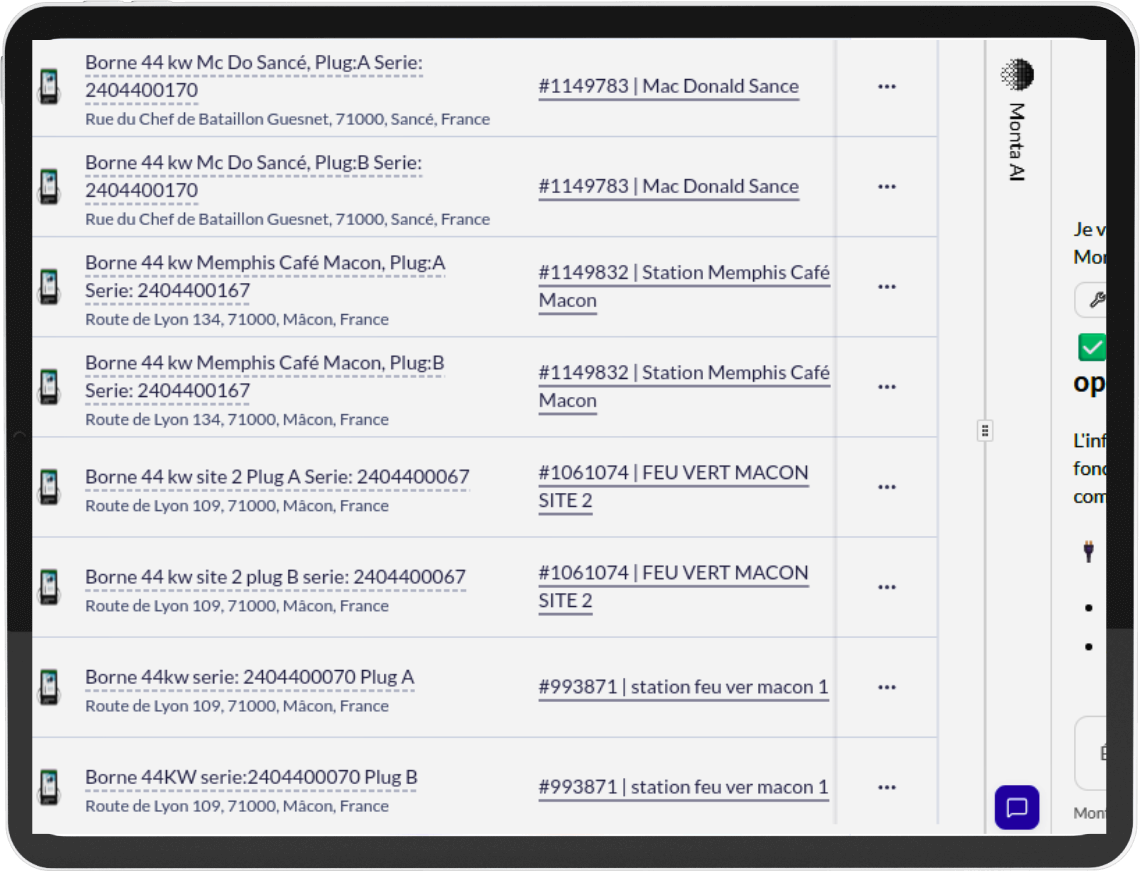Click charger icon for Mc Do Sancé Plug:A

[48, 87]
